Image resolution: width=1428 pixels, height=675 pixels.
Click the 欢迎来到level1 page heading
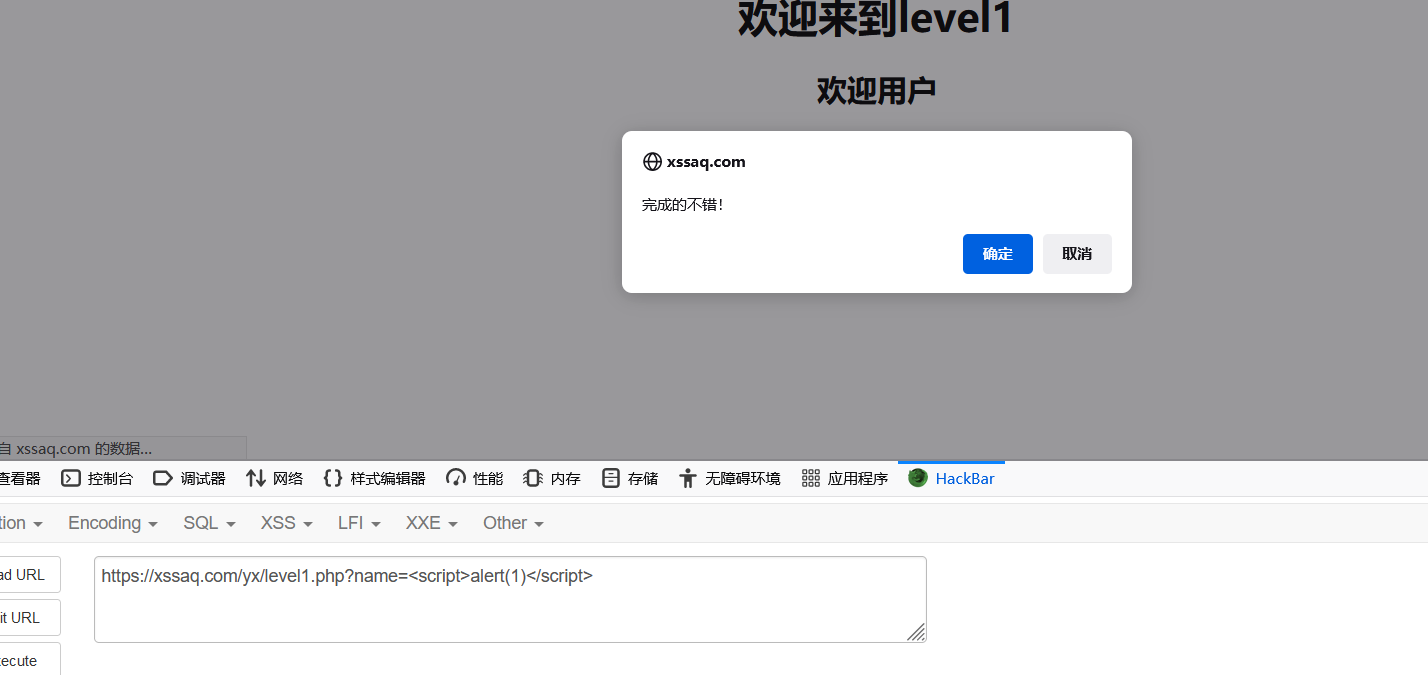pos(876,19)
